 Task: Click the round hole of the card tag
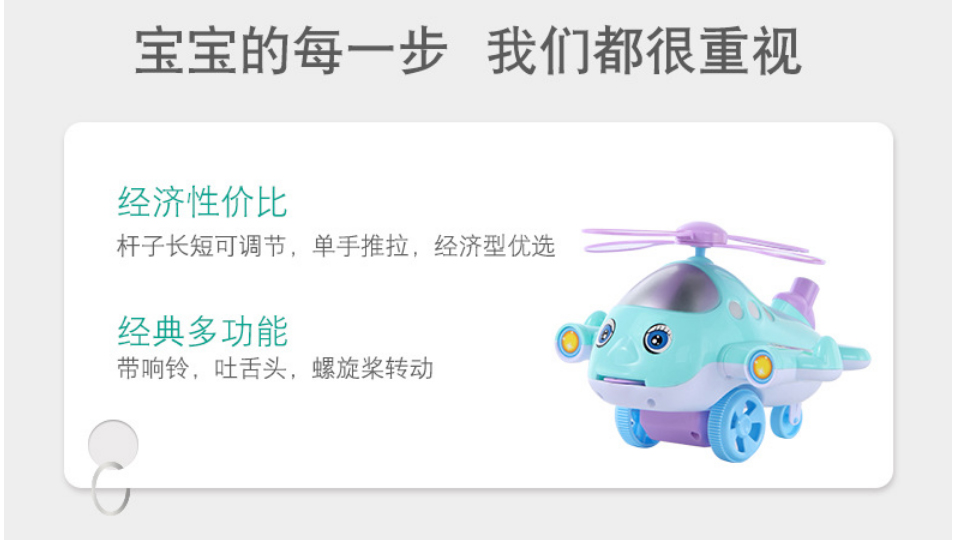tap(113, 445)
